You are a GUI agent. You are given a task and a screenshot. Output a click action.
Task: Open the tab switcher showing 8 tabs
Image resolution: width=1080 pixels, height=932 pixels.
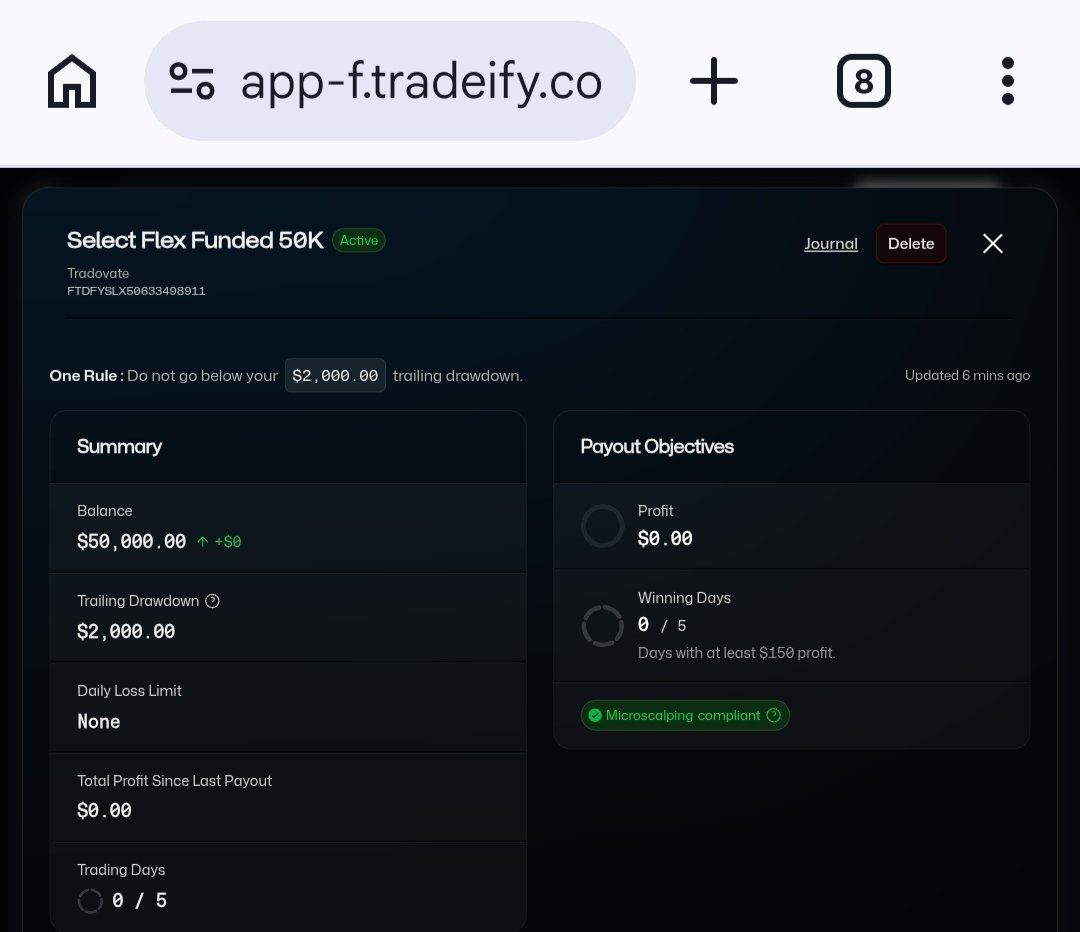[x=864, y=81]
